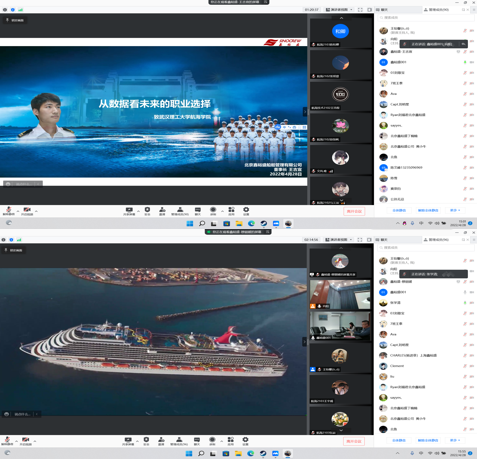
Task: Expand share screen options, top meeting toolbar
Action: pyautogui.click(x=138, y=211)
